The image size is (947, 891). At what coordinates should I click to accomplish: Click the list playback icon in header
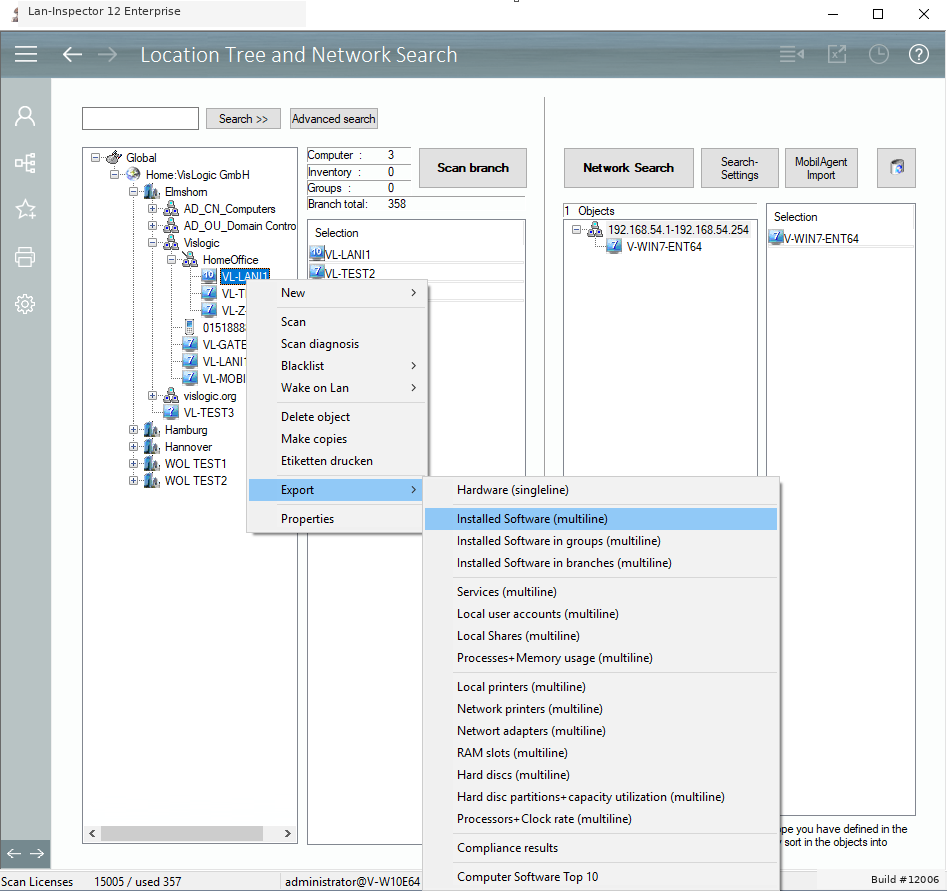click(x=792, y=54)
